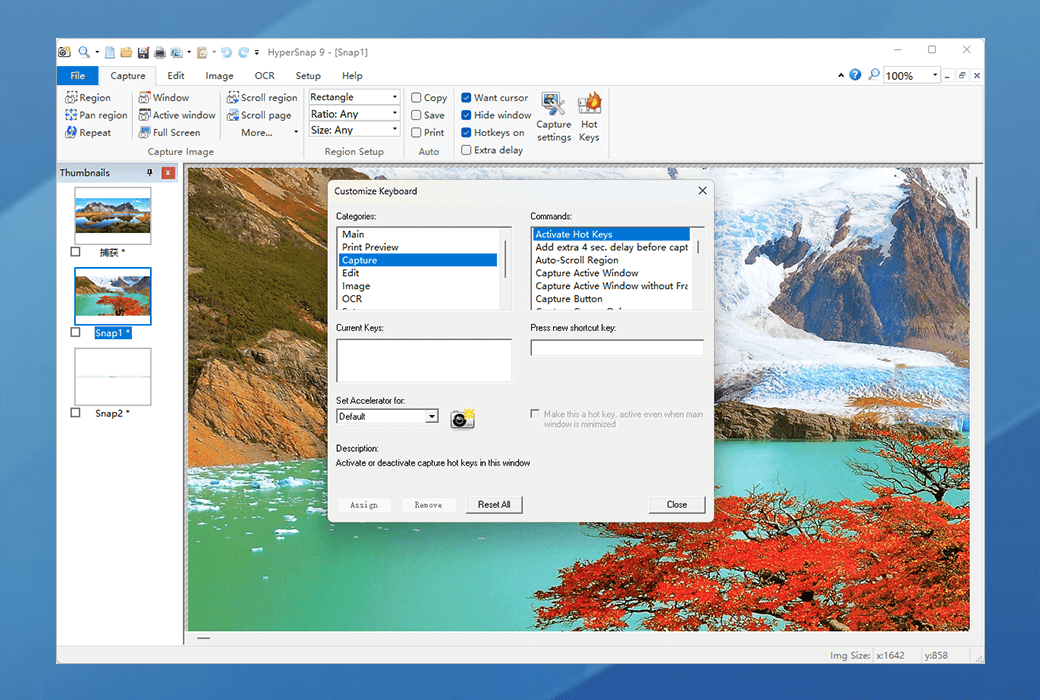Start a Scroll region capture
Viewport: 1040px width, 700px height.
tap(262, 98)
